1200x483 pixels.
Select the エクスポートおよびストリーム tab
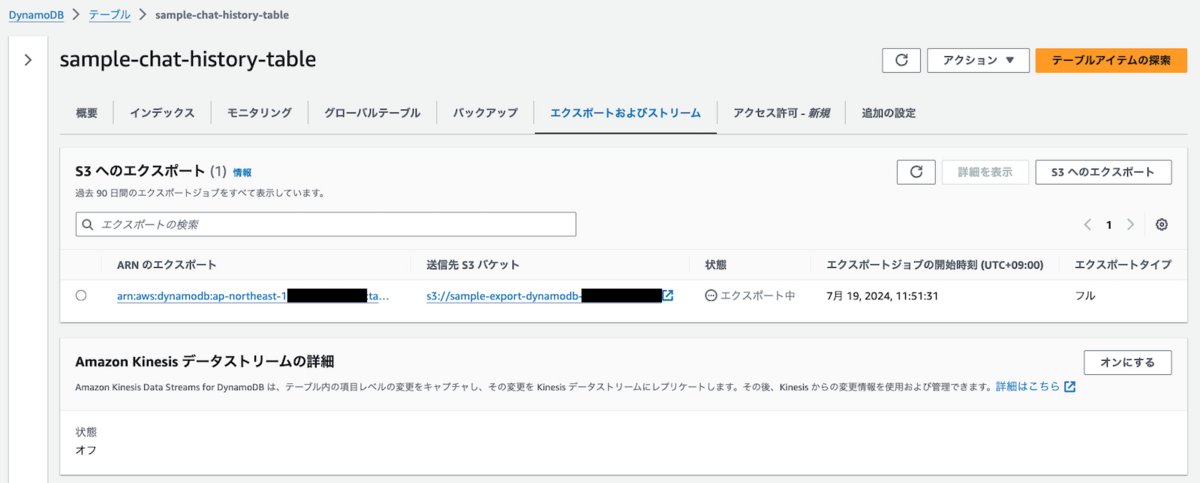[626, 113]
